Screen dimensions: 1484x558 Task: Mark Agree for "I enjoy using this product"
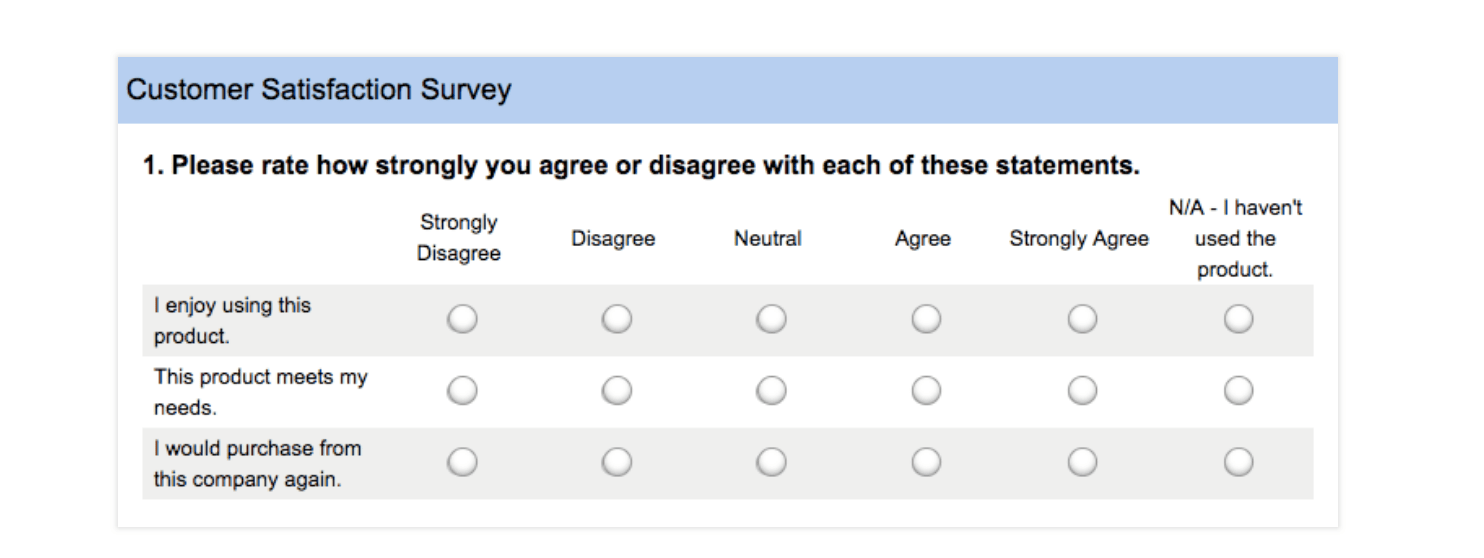coord(926,319)
